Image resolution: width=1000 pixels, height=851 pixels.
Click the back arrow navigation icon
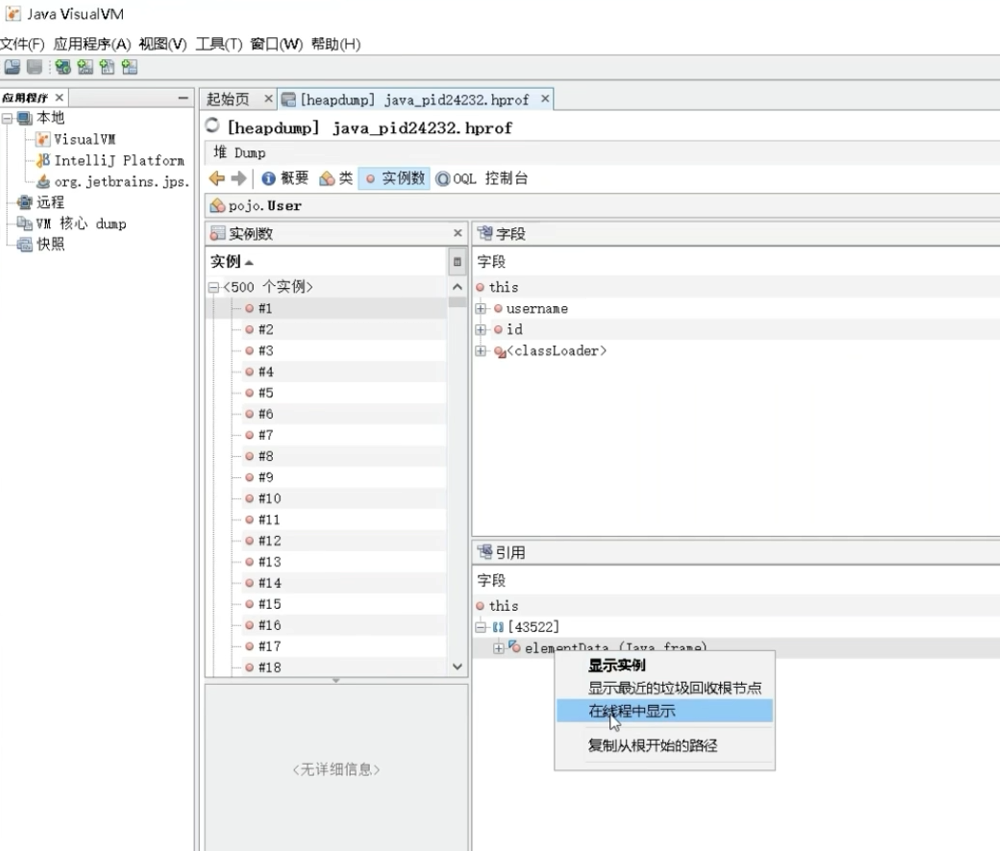point(217,179)
